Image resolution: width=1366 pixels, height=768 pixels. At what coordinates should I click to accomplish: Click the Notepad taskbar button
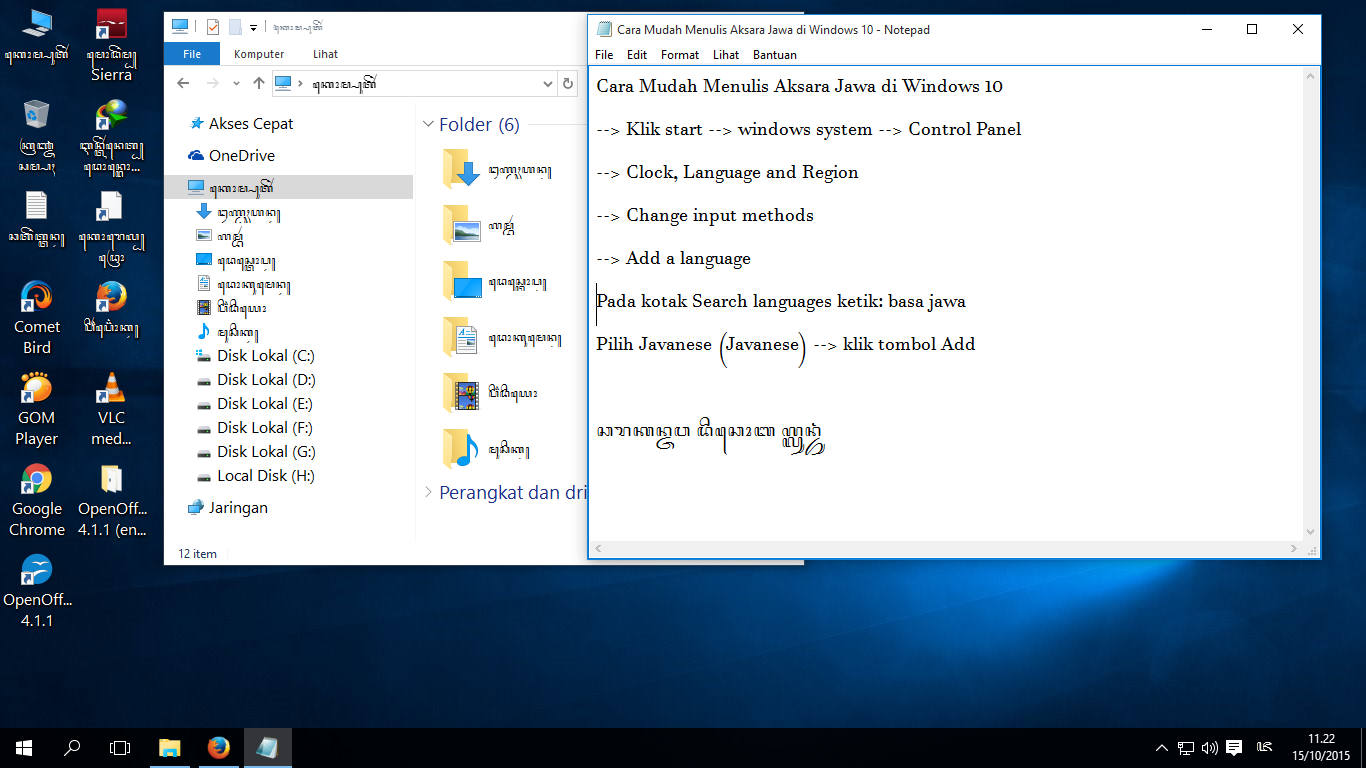click(x=268, y=747)
